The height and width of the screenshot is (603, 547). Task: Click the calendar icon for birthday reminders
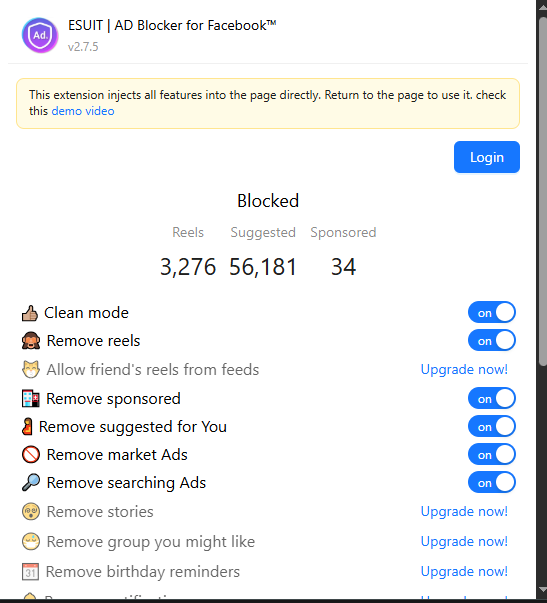coord(30,572)
